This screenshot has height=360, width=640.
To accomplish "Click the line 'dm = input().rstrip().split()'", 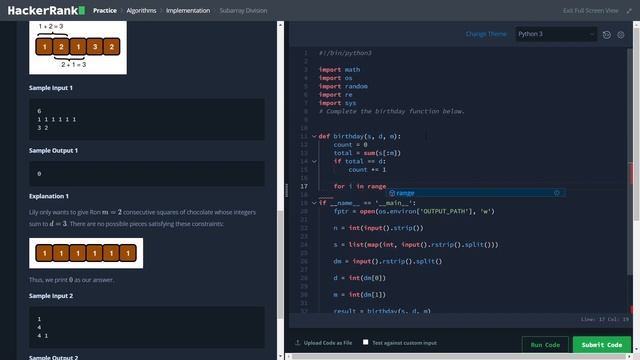I will click(x=388, y=261).
